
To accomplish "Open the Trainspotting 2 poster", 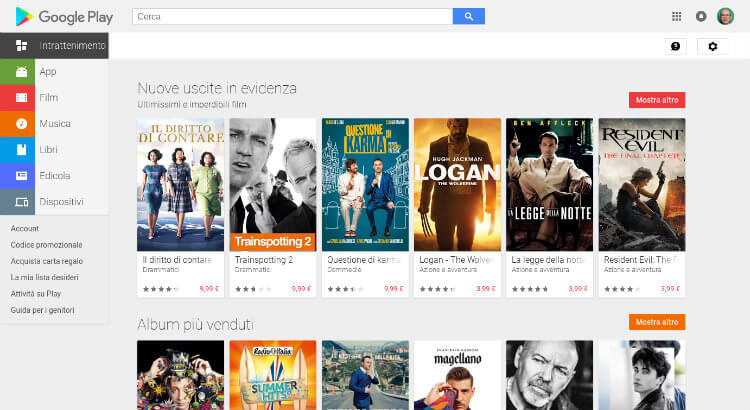I will pos(273,185).
